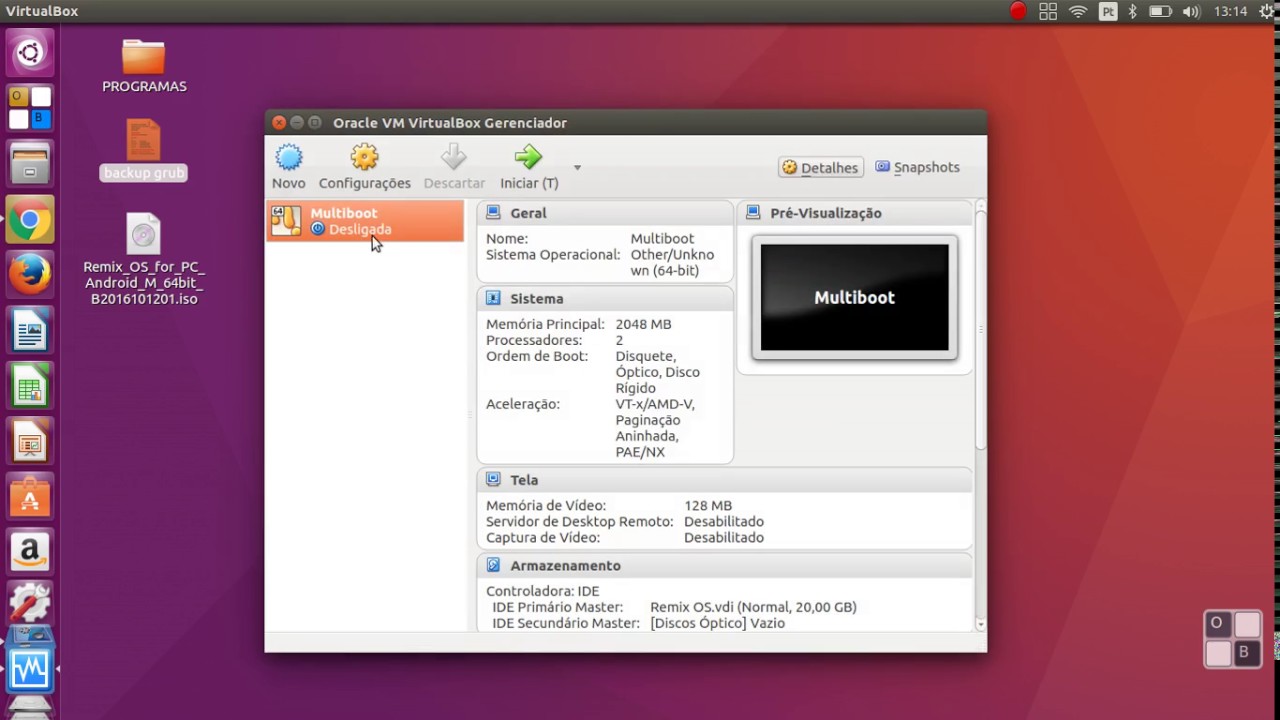Click the Armazenamento storage icon
Image resolution: width=1280 pixels, height=720 pixels.
tap(493, 565)
